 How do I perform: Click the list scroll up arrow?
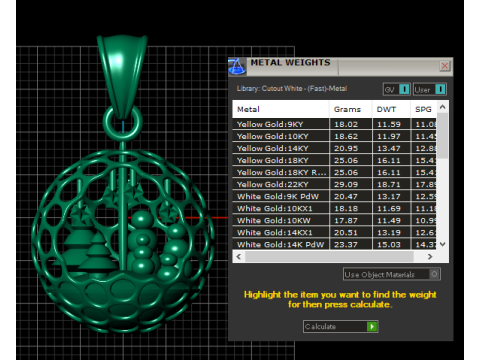(x=443, y=107)
